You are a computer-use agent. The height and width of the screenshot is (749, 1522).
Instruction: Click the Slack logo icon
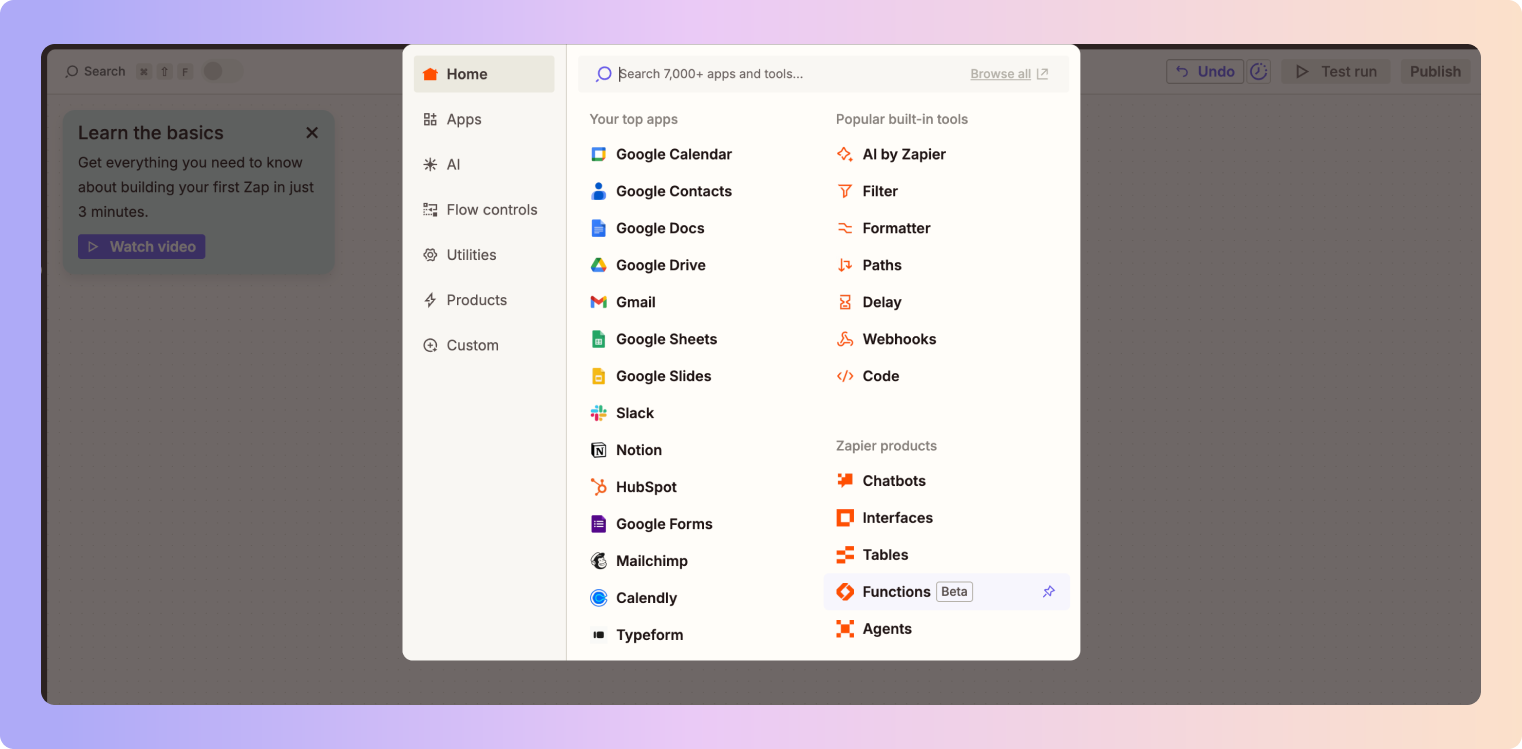click(x=599, y=413)
